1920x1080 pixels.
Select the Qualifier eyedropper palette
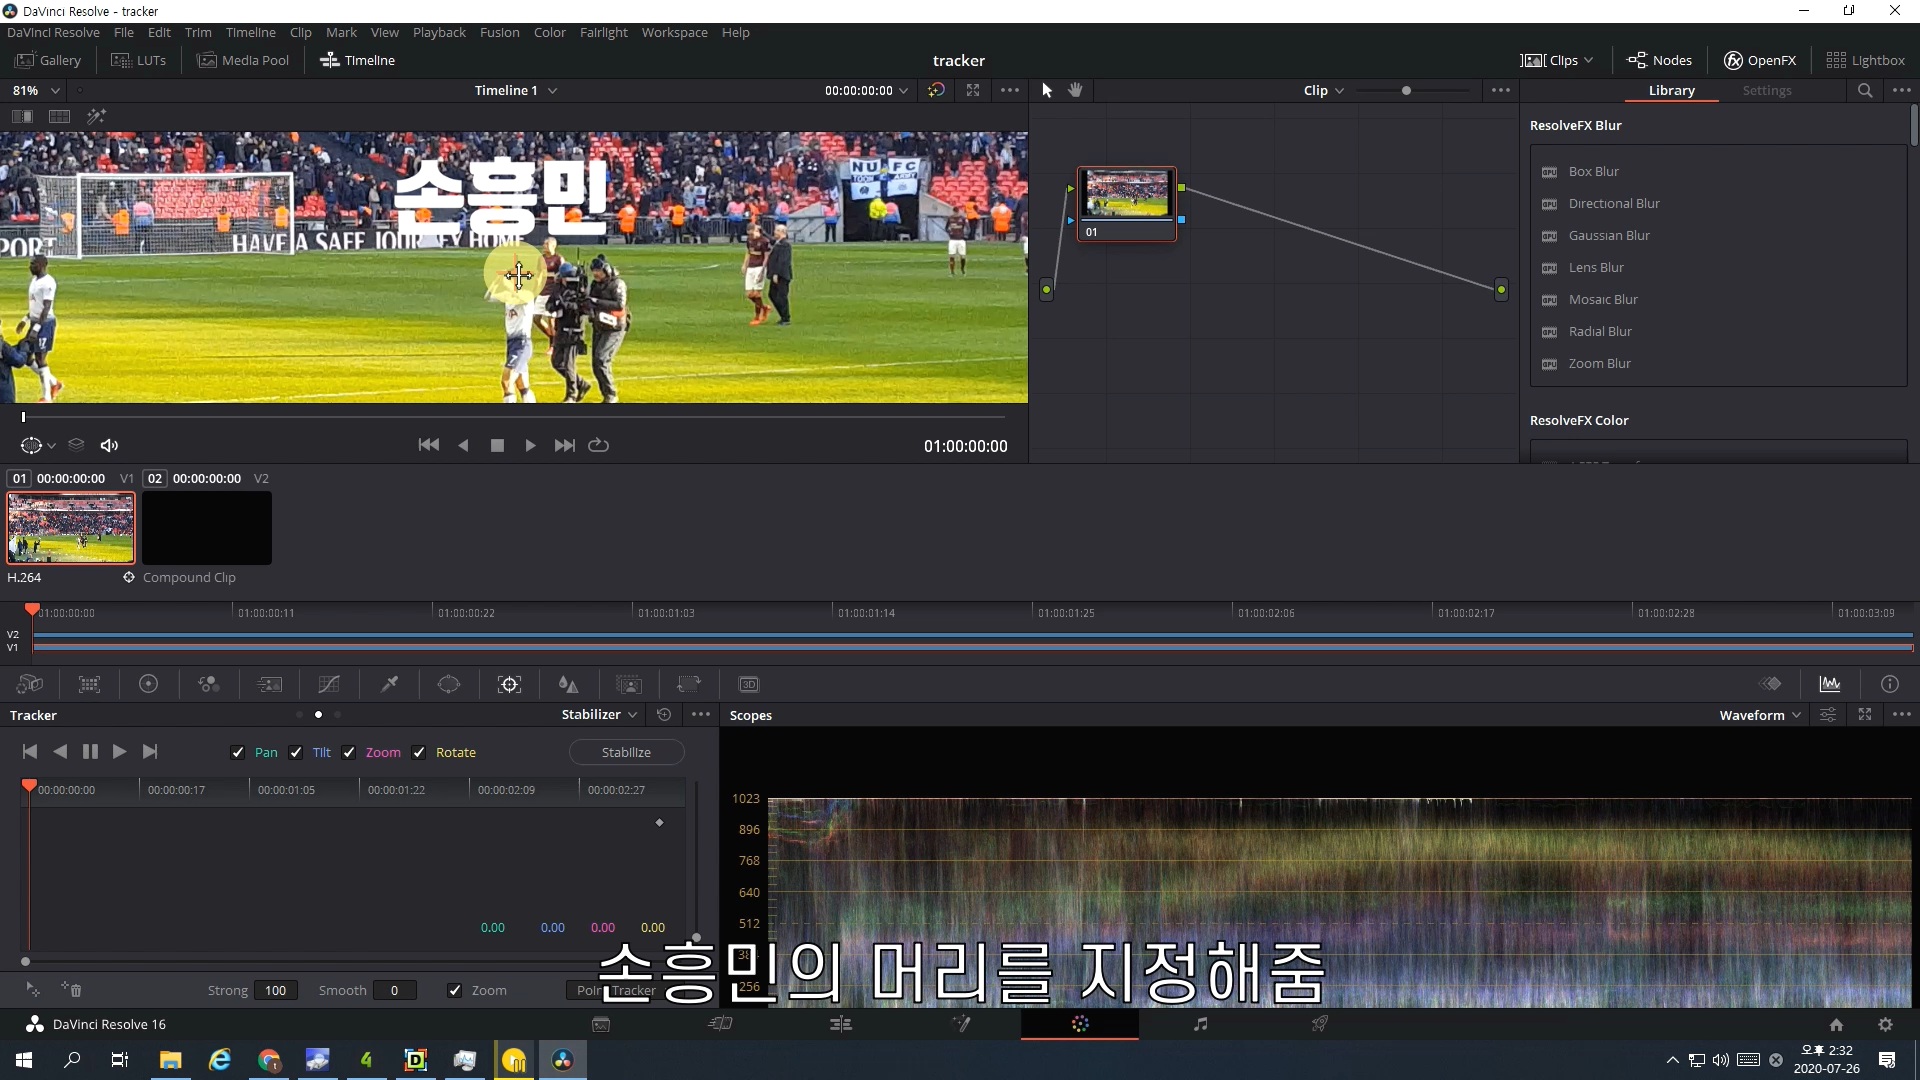coord(389,684)
